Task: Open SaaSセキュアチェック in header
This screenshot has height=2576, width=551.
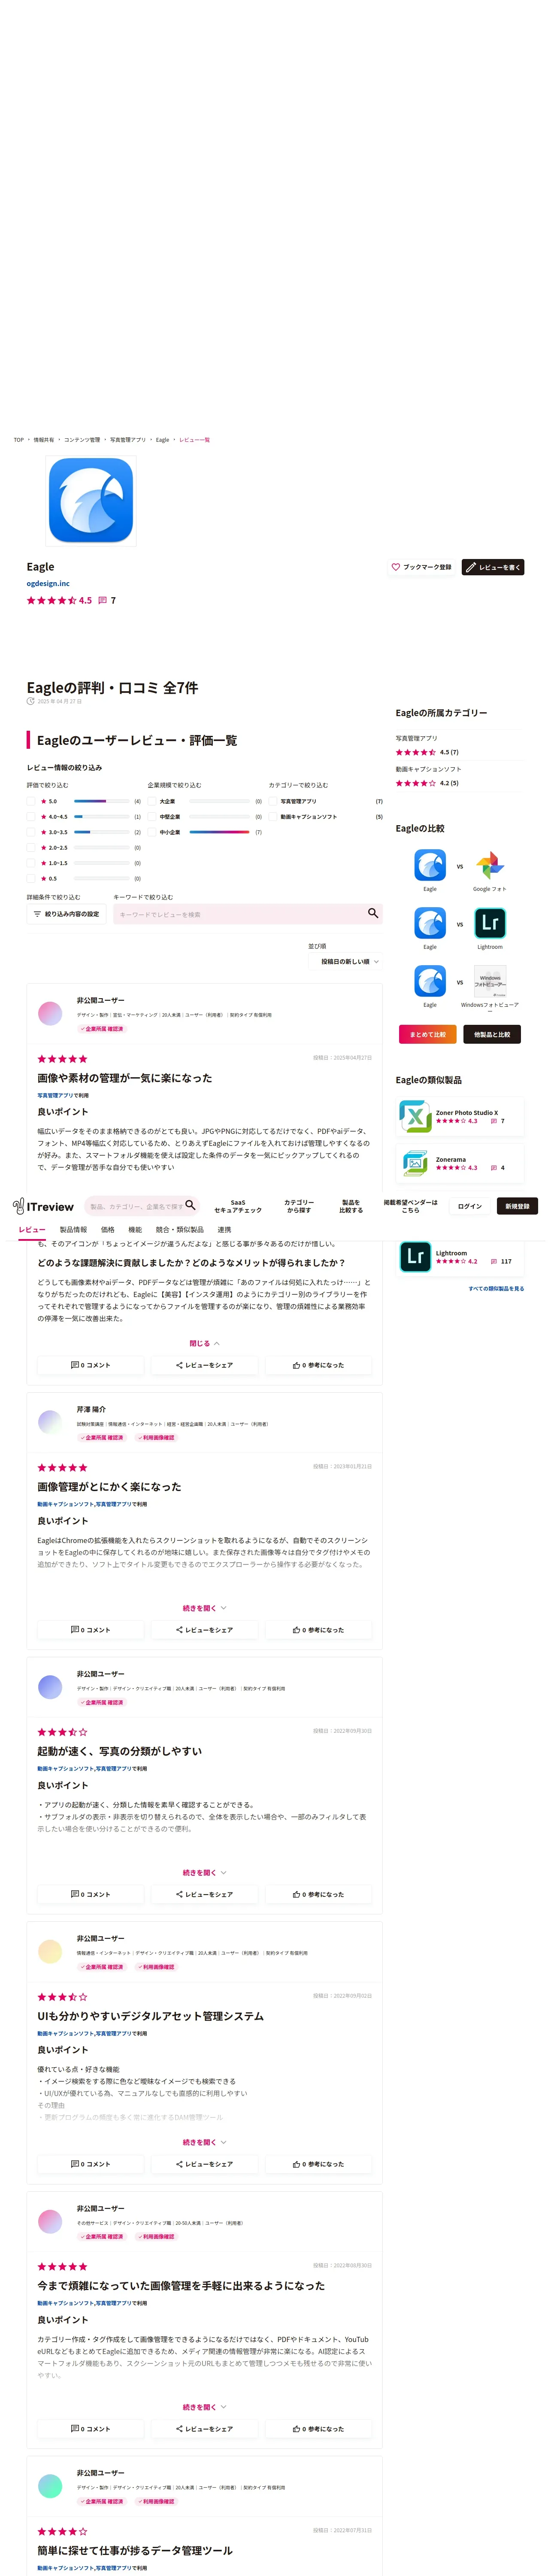Action: (238, 1207)
